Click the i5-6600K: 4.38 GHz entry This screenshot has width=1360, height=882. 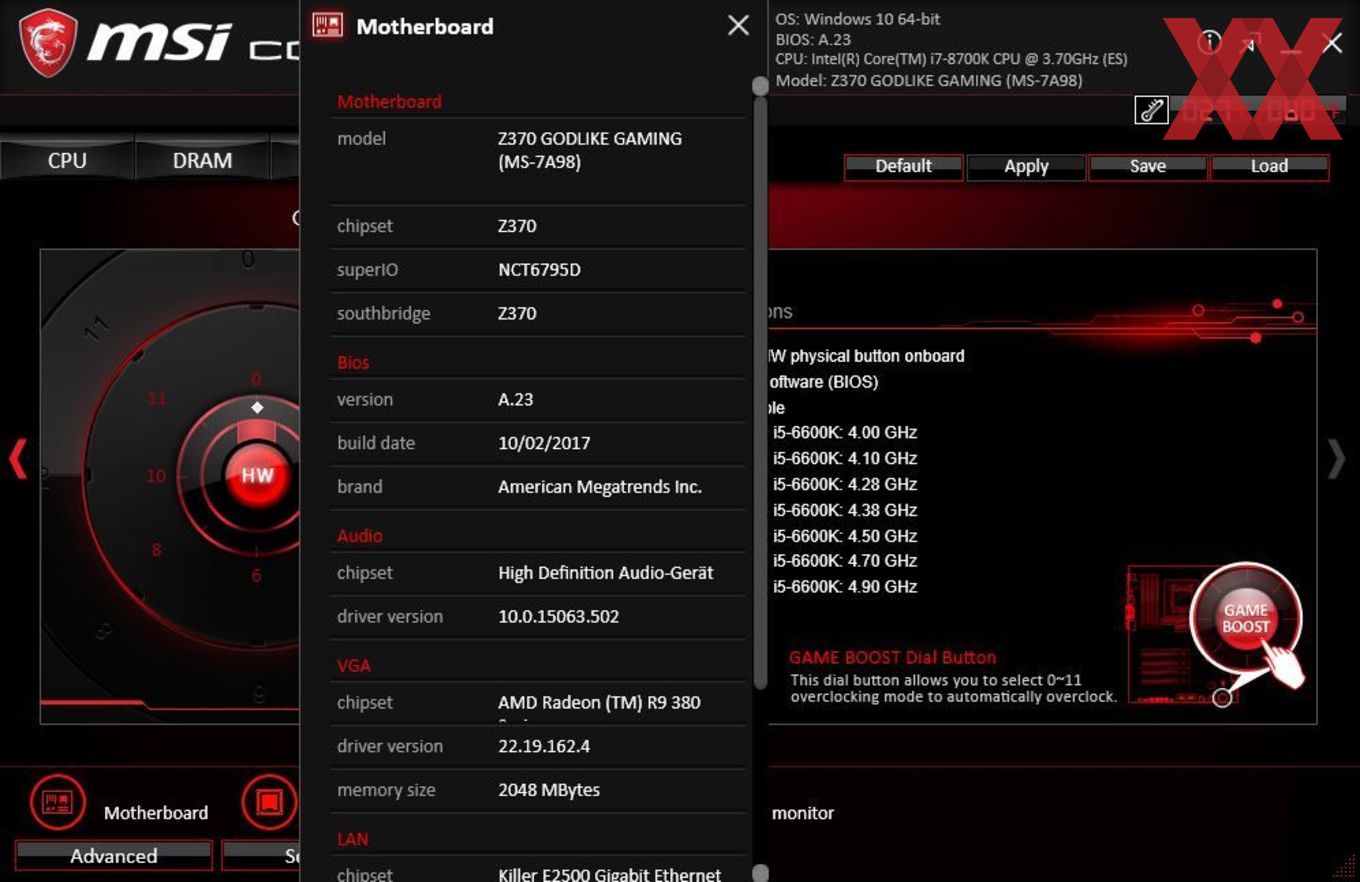(x=844, y=510)
